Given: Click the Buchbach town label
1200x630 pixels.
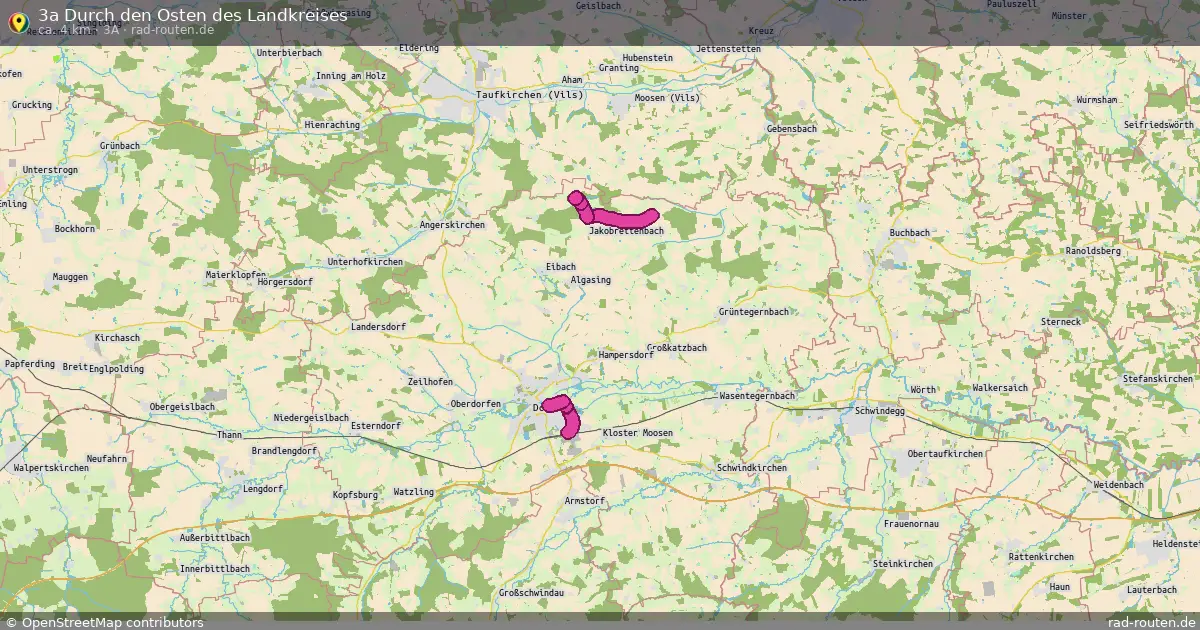Looking at the screenshot, I should [x=910, y=232].
